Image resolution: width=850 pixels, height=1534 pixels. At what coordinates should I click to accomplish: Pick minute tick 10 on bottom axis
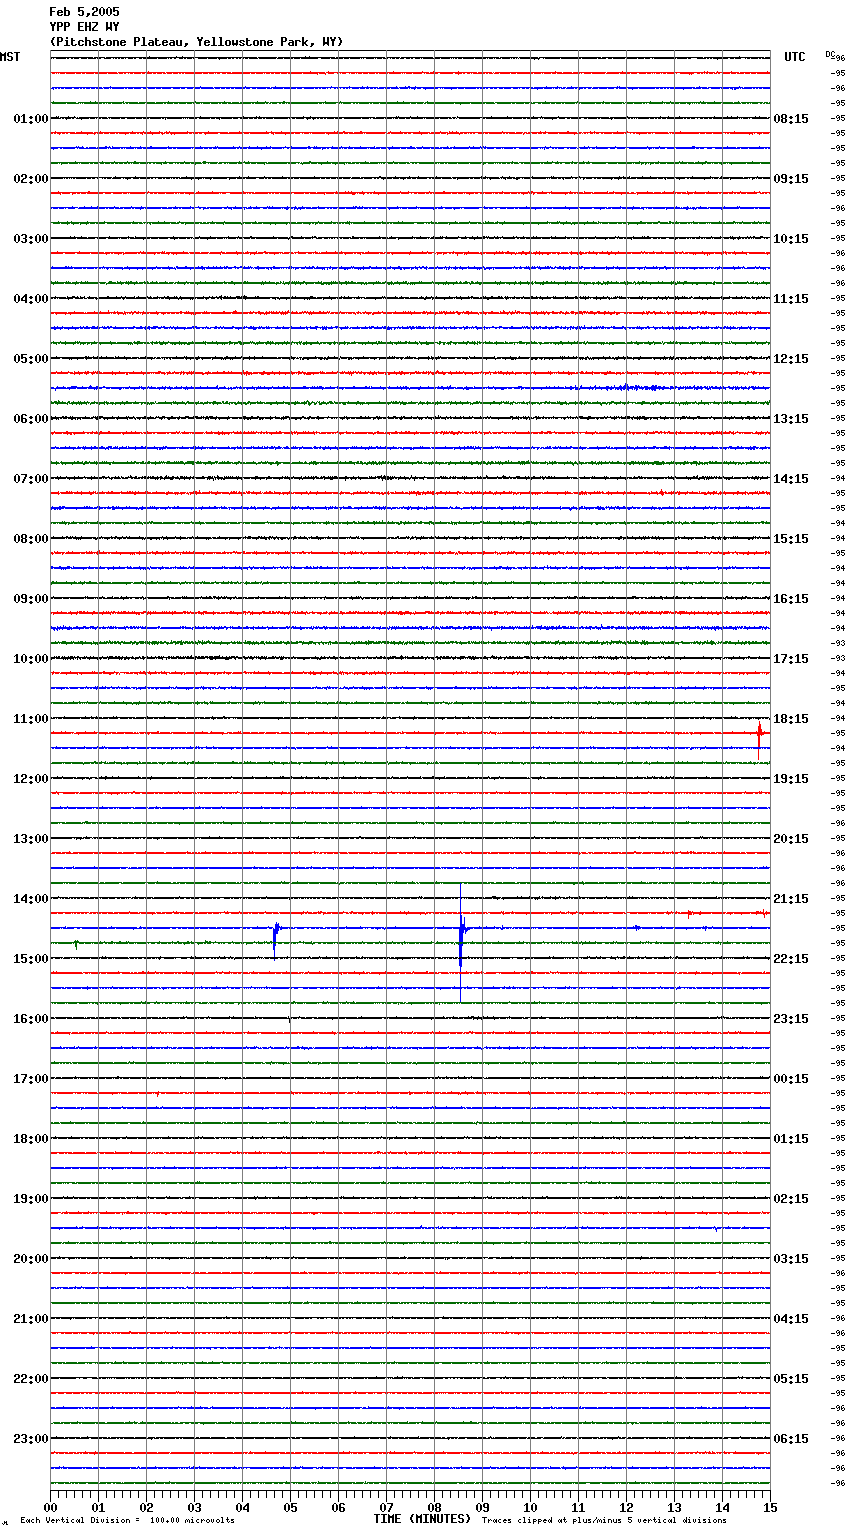[x=530, y=1507]
